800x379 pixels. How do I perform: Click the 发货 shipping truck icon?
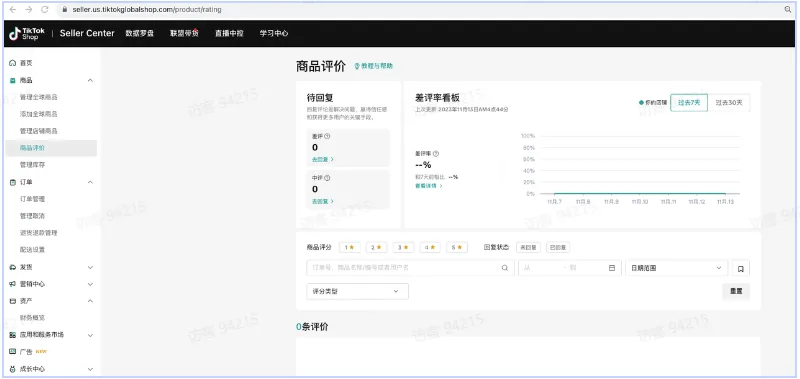click(x=13, y=267)
